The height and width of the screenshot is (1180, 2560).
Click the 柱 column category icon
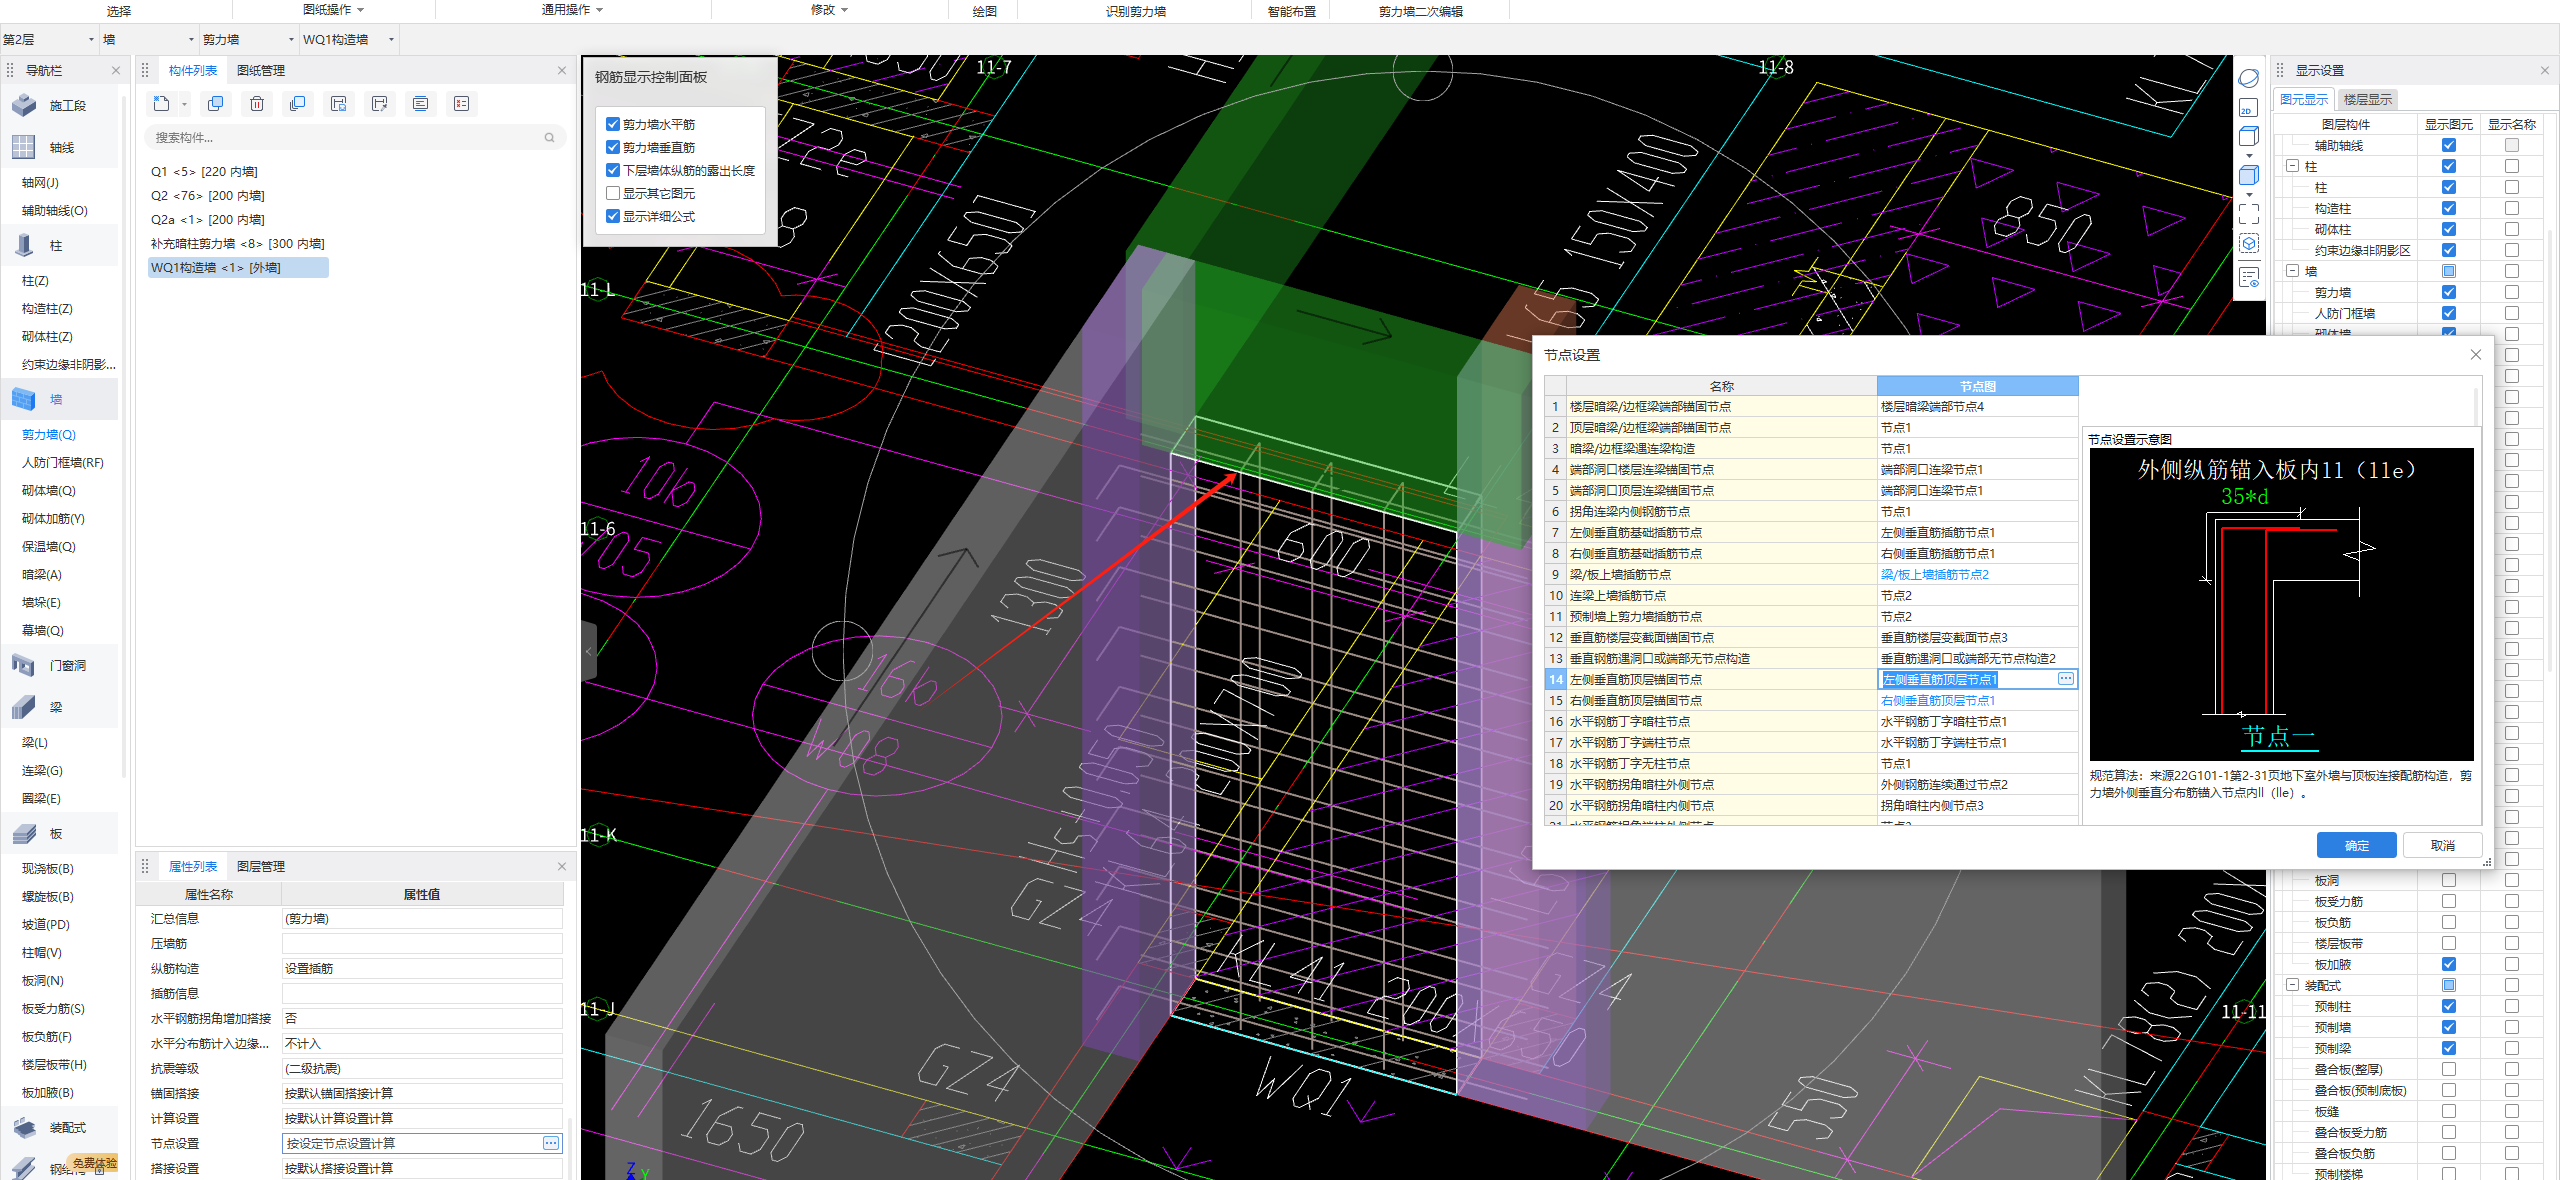(24, 245)
